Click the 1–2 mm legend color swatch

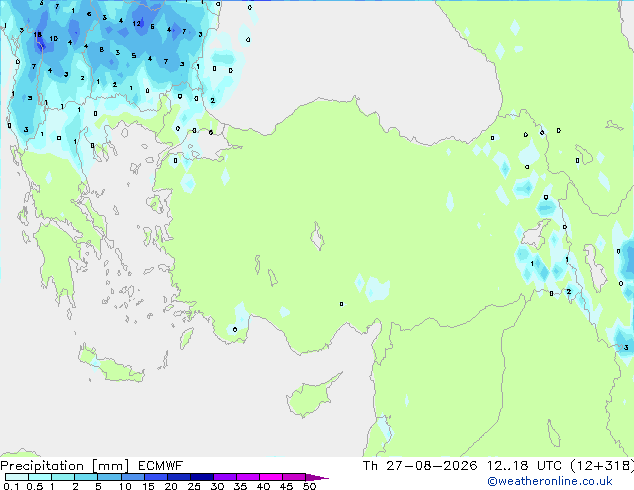pos(63,477)
